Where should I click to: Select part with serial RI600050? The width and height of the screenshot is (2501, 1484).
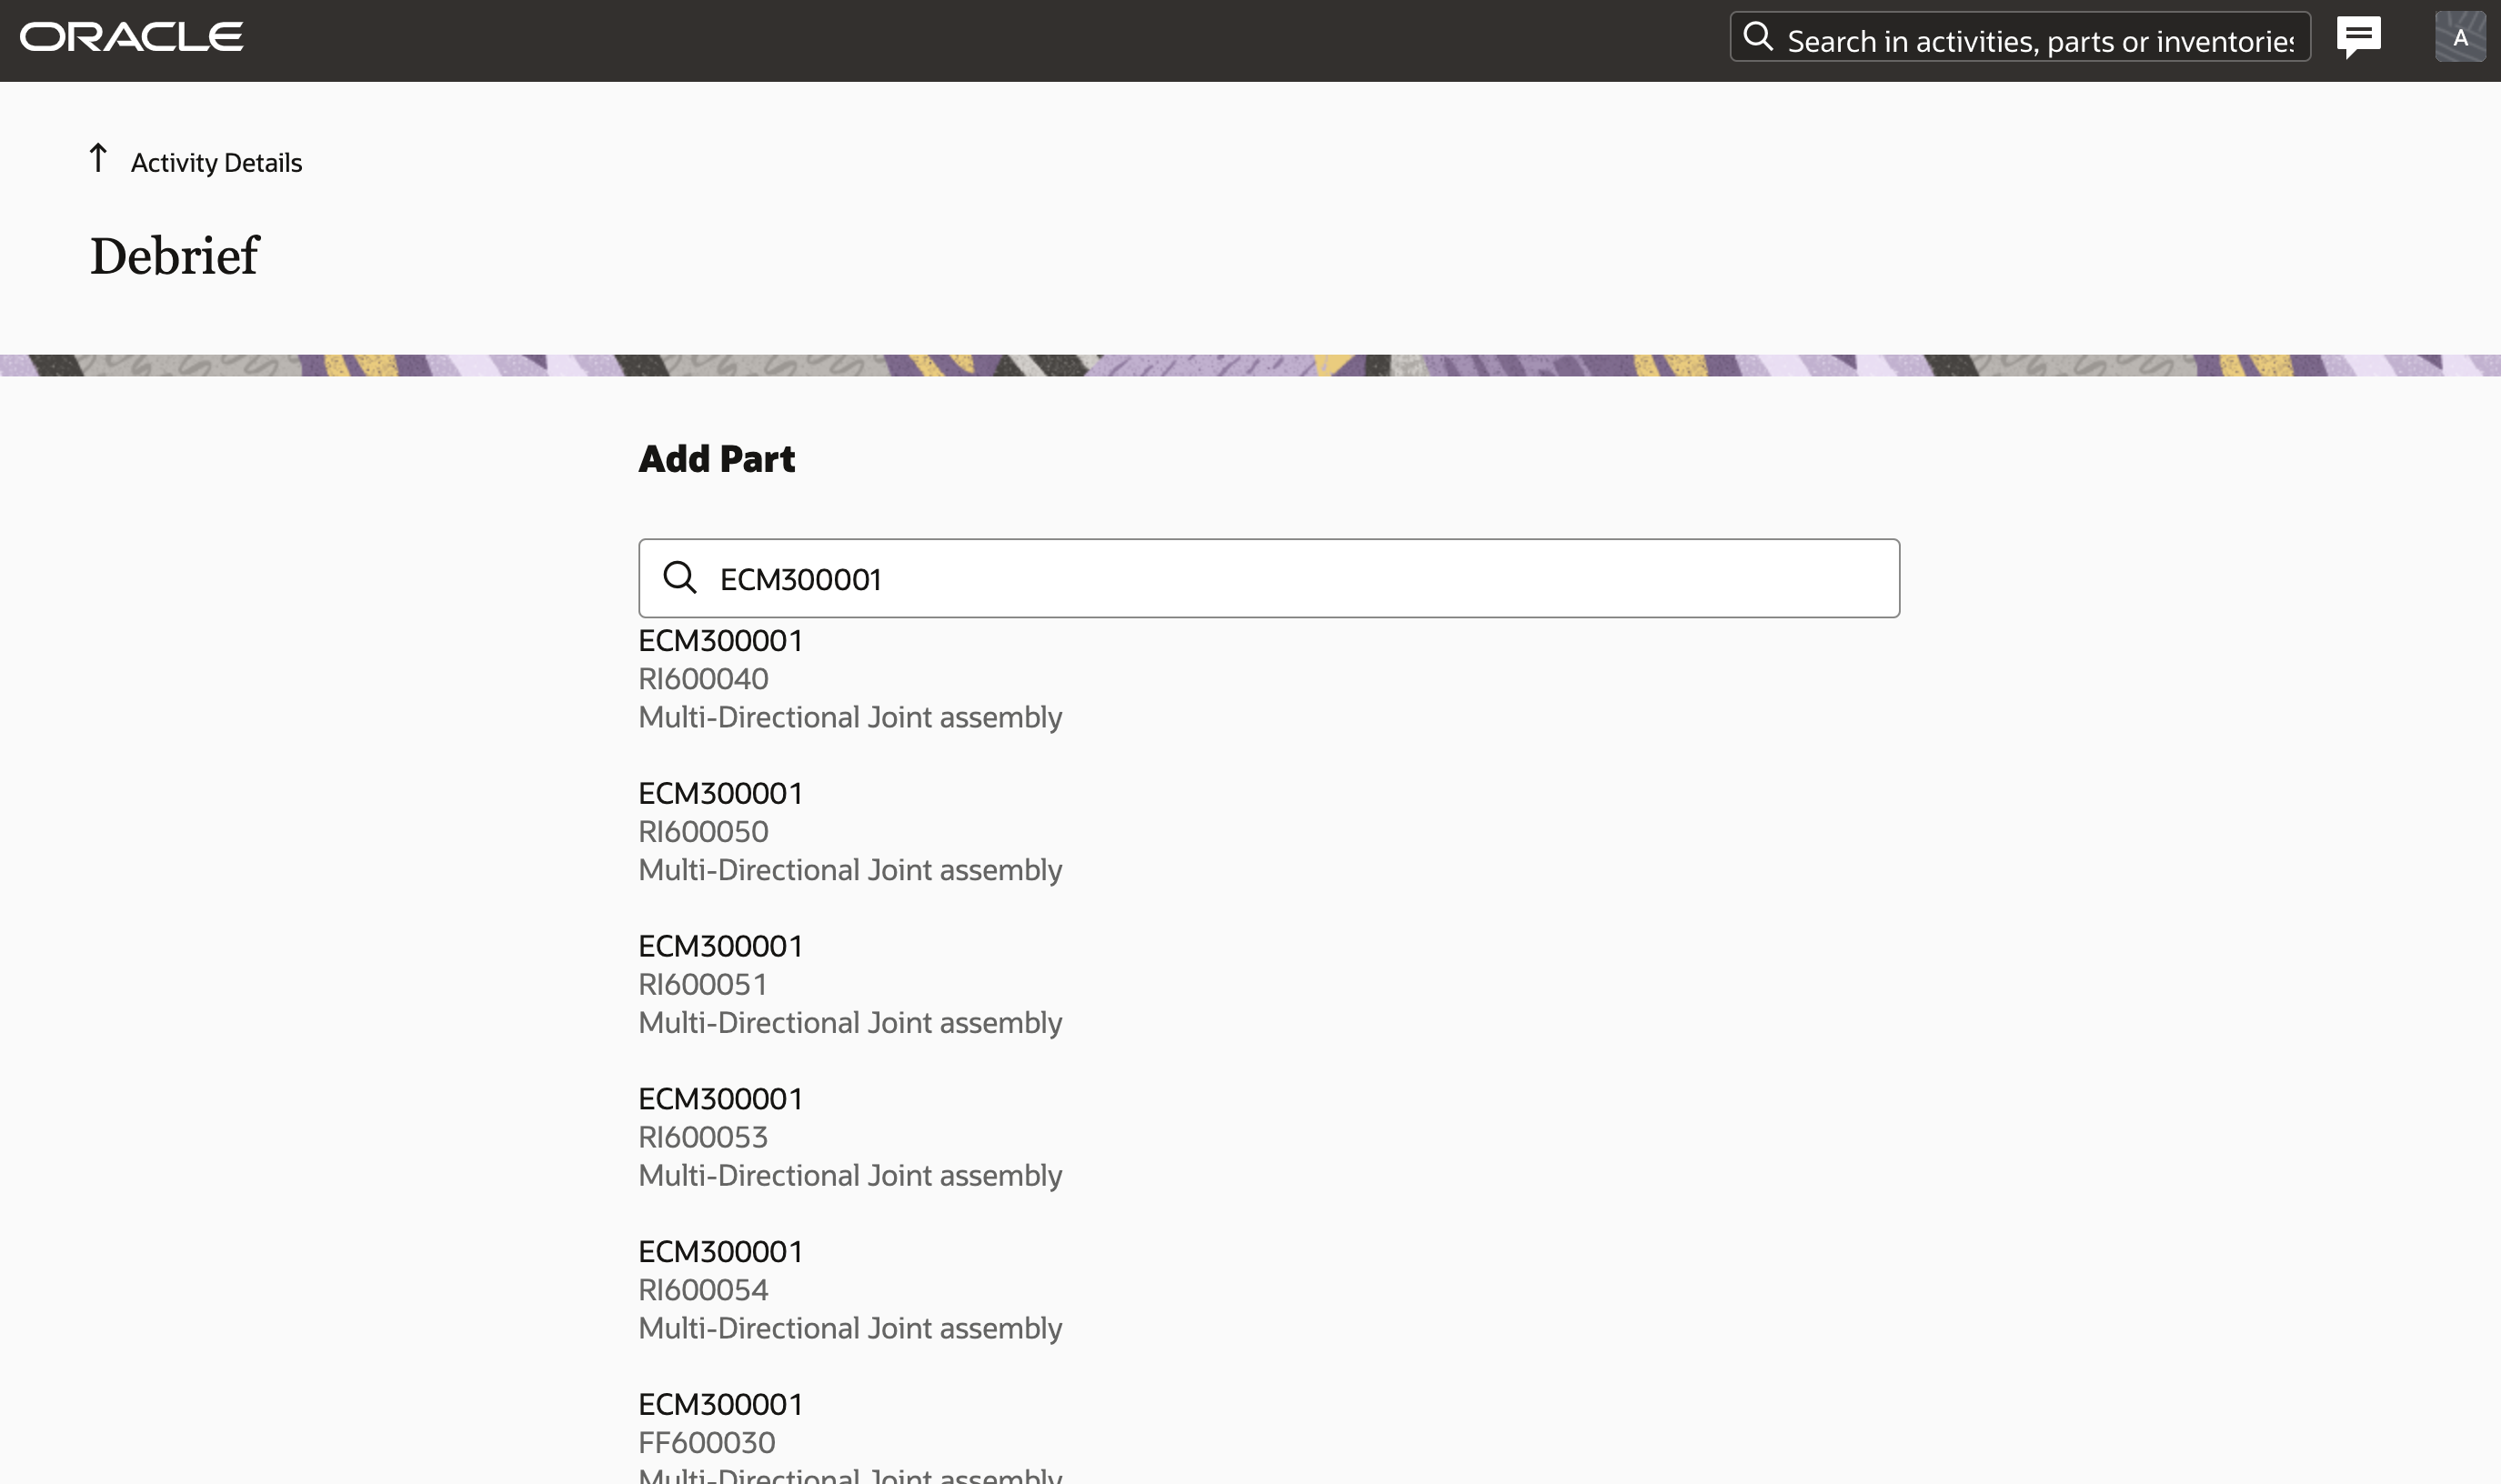click(x=703, y=832)
